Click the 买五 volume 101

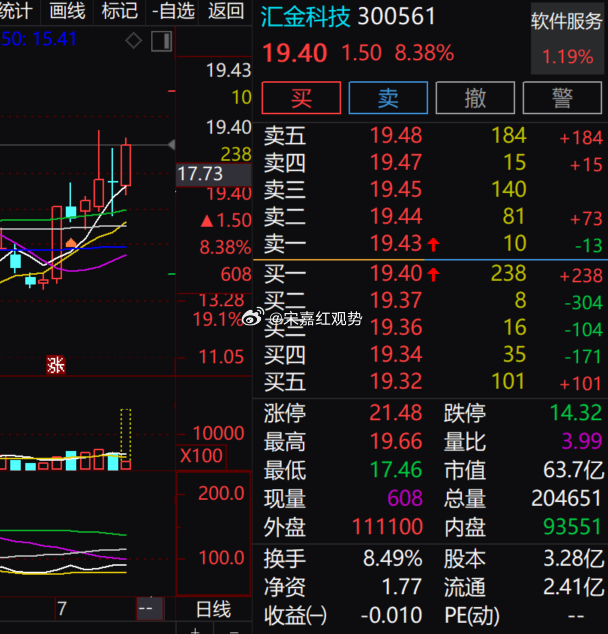(x=509, y=381)
